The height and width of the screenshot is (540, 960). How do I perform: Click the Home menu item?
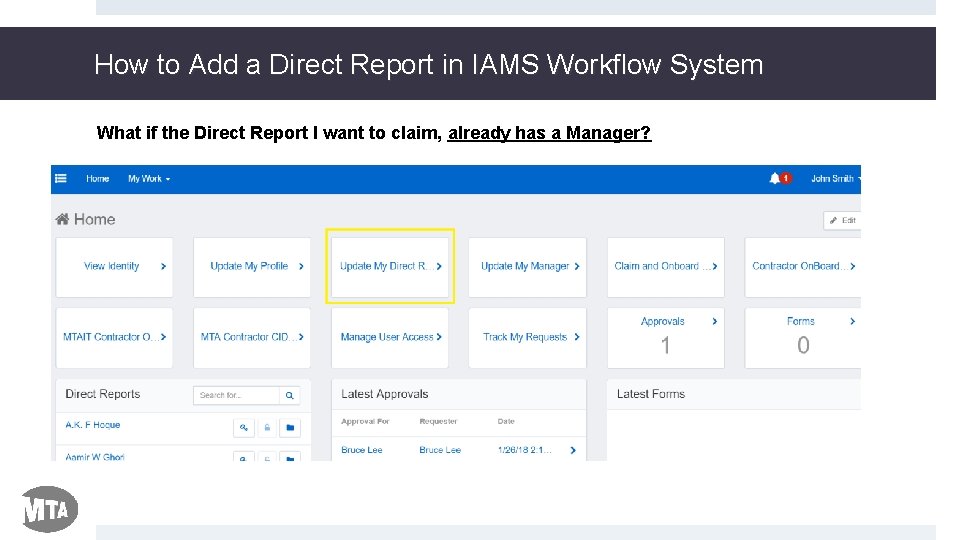click(97, 179)
